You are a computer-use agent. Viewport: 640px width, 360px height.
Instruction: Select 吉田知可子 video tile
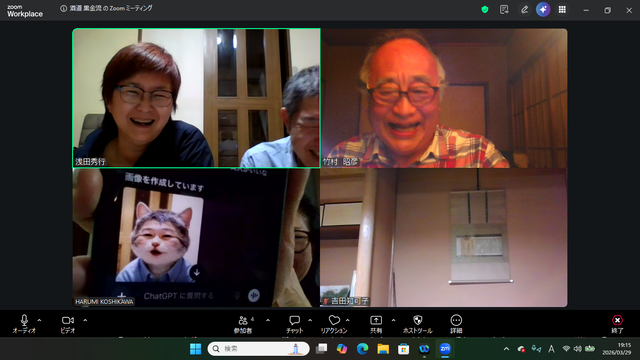[444, 238]
